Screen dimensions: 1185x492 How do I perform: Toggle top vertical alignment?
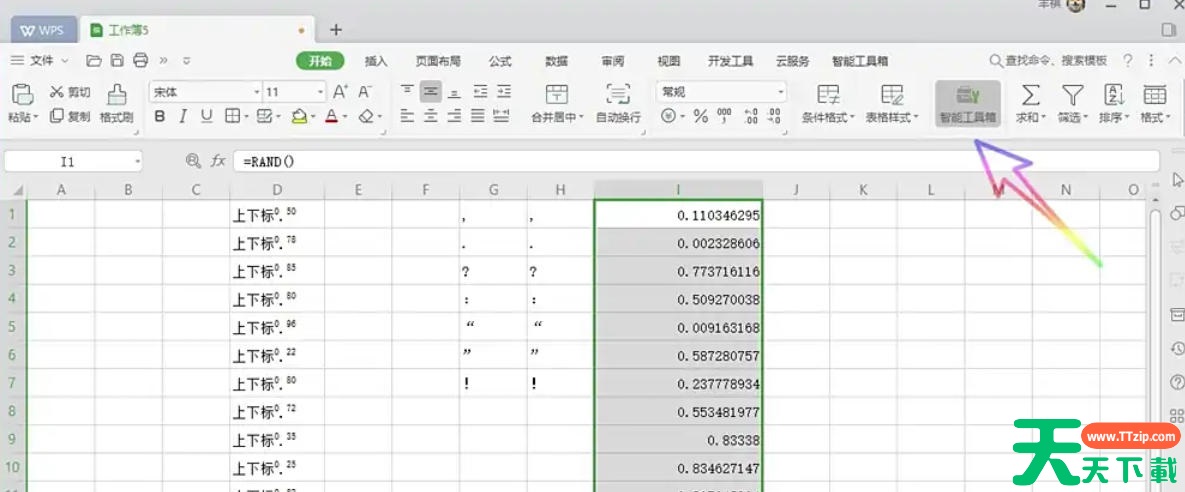[407, 91]
